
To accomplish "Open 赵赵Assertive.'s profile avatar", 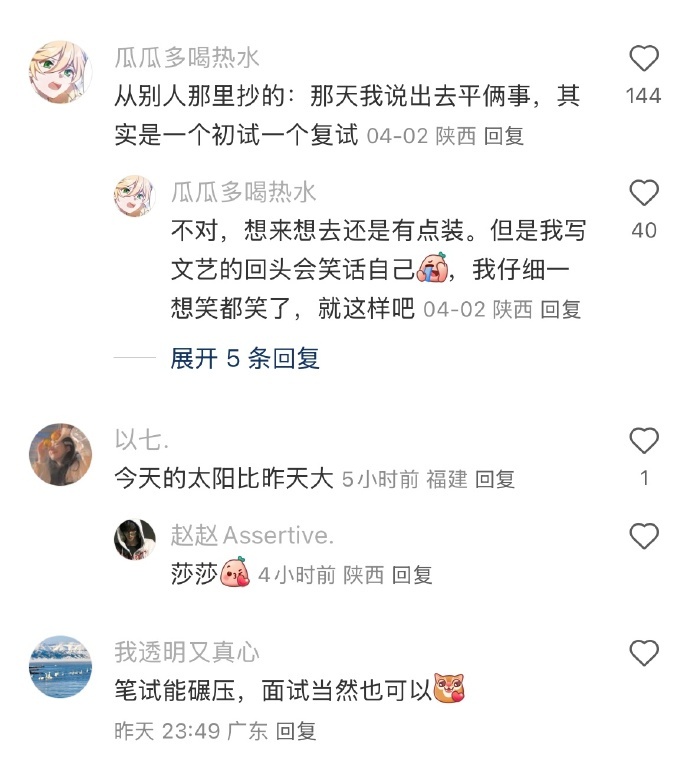I will click(134, 540).
